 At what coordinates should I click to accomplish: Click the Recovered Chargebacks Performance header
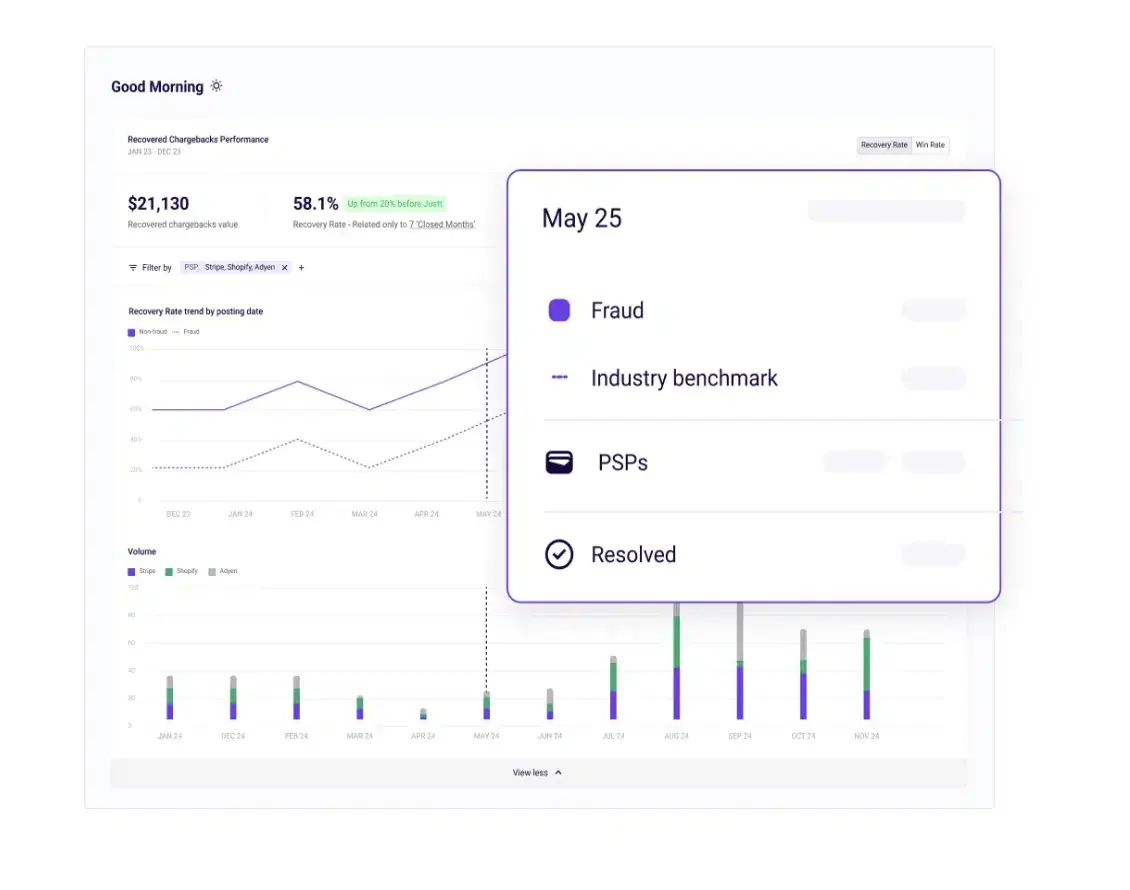click(198, 139)
